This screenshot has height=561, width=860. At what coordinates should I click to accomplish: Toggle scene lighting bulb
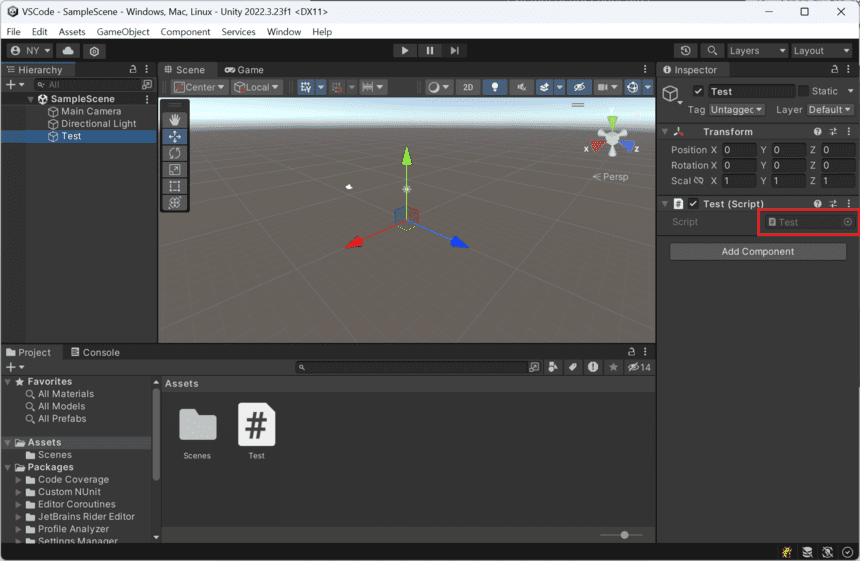(x=495, y=87)
